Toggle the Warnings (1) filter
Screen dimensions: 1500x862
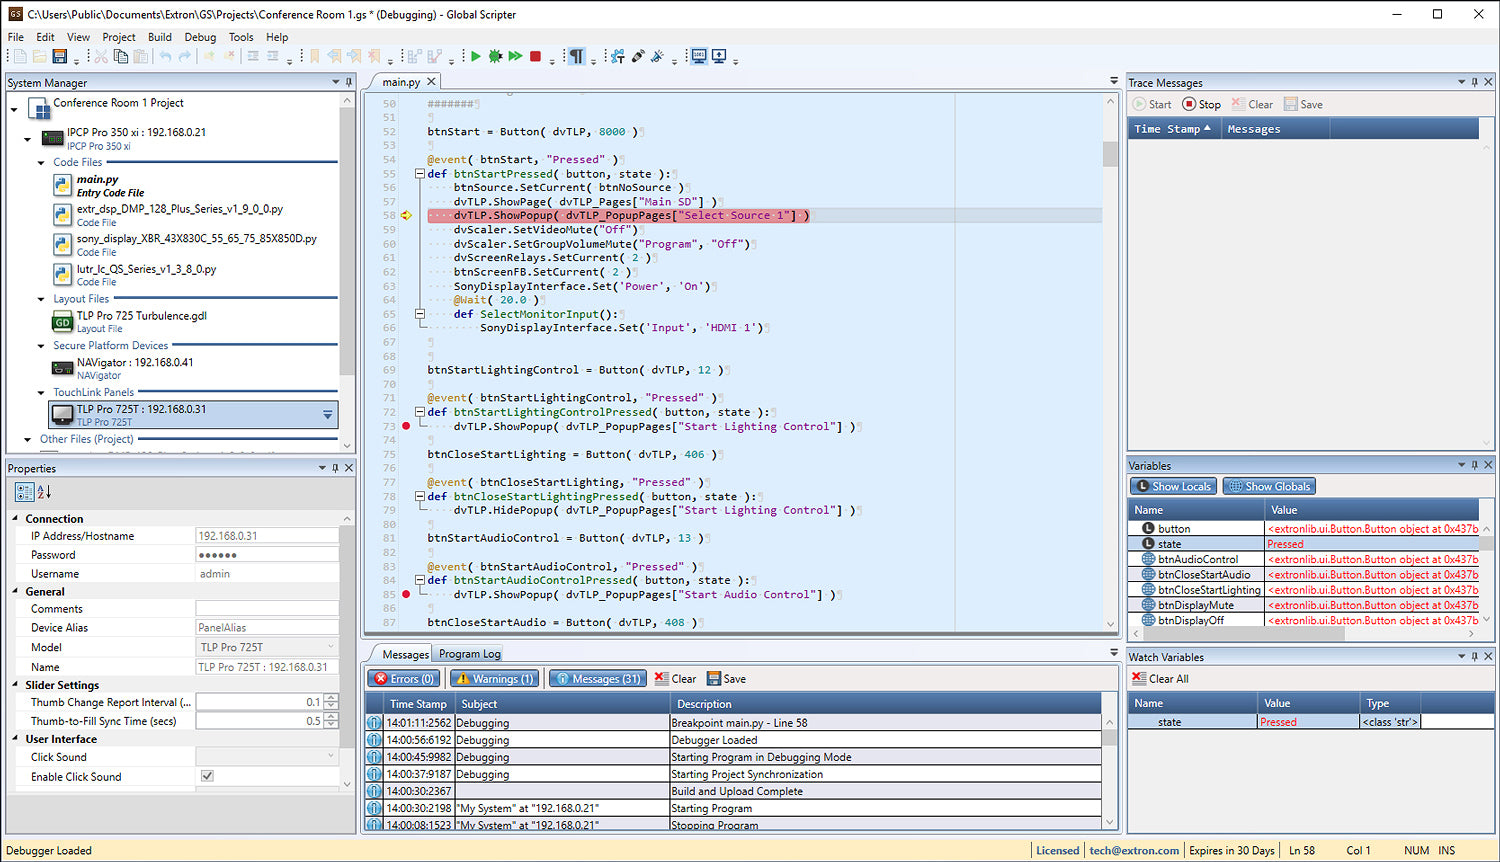pos(494,678)
